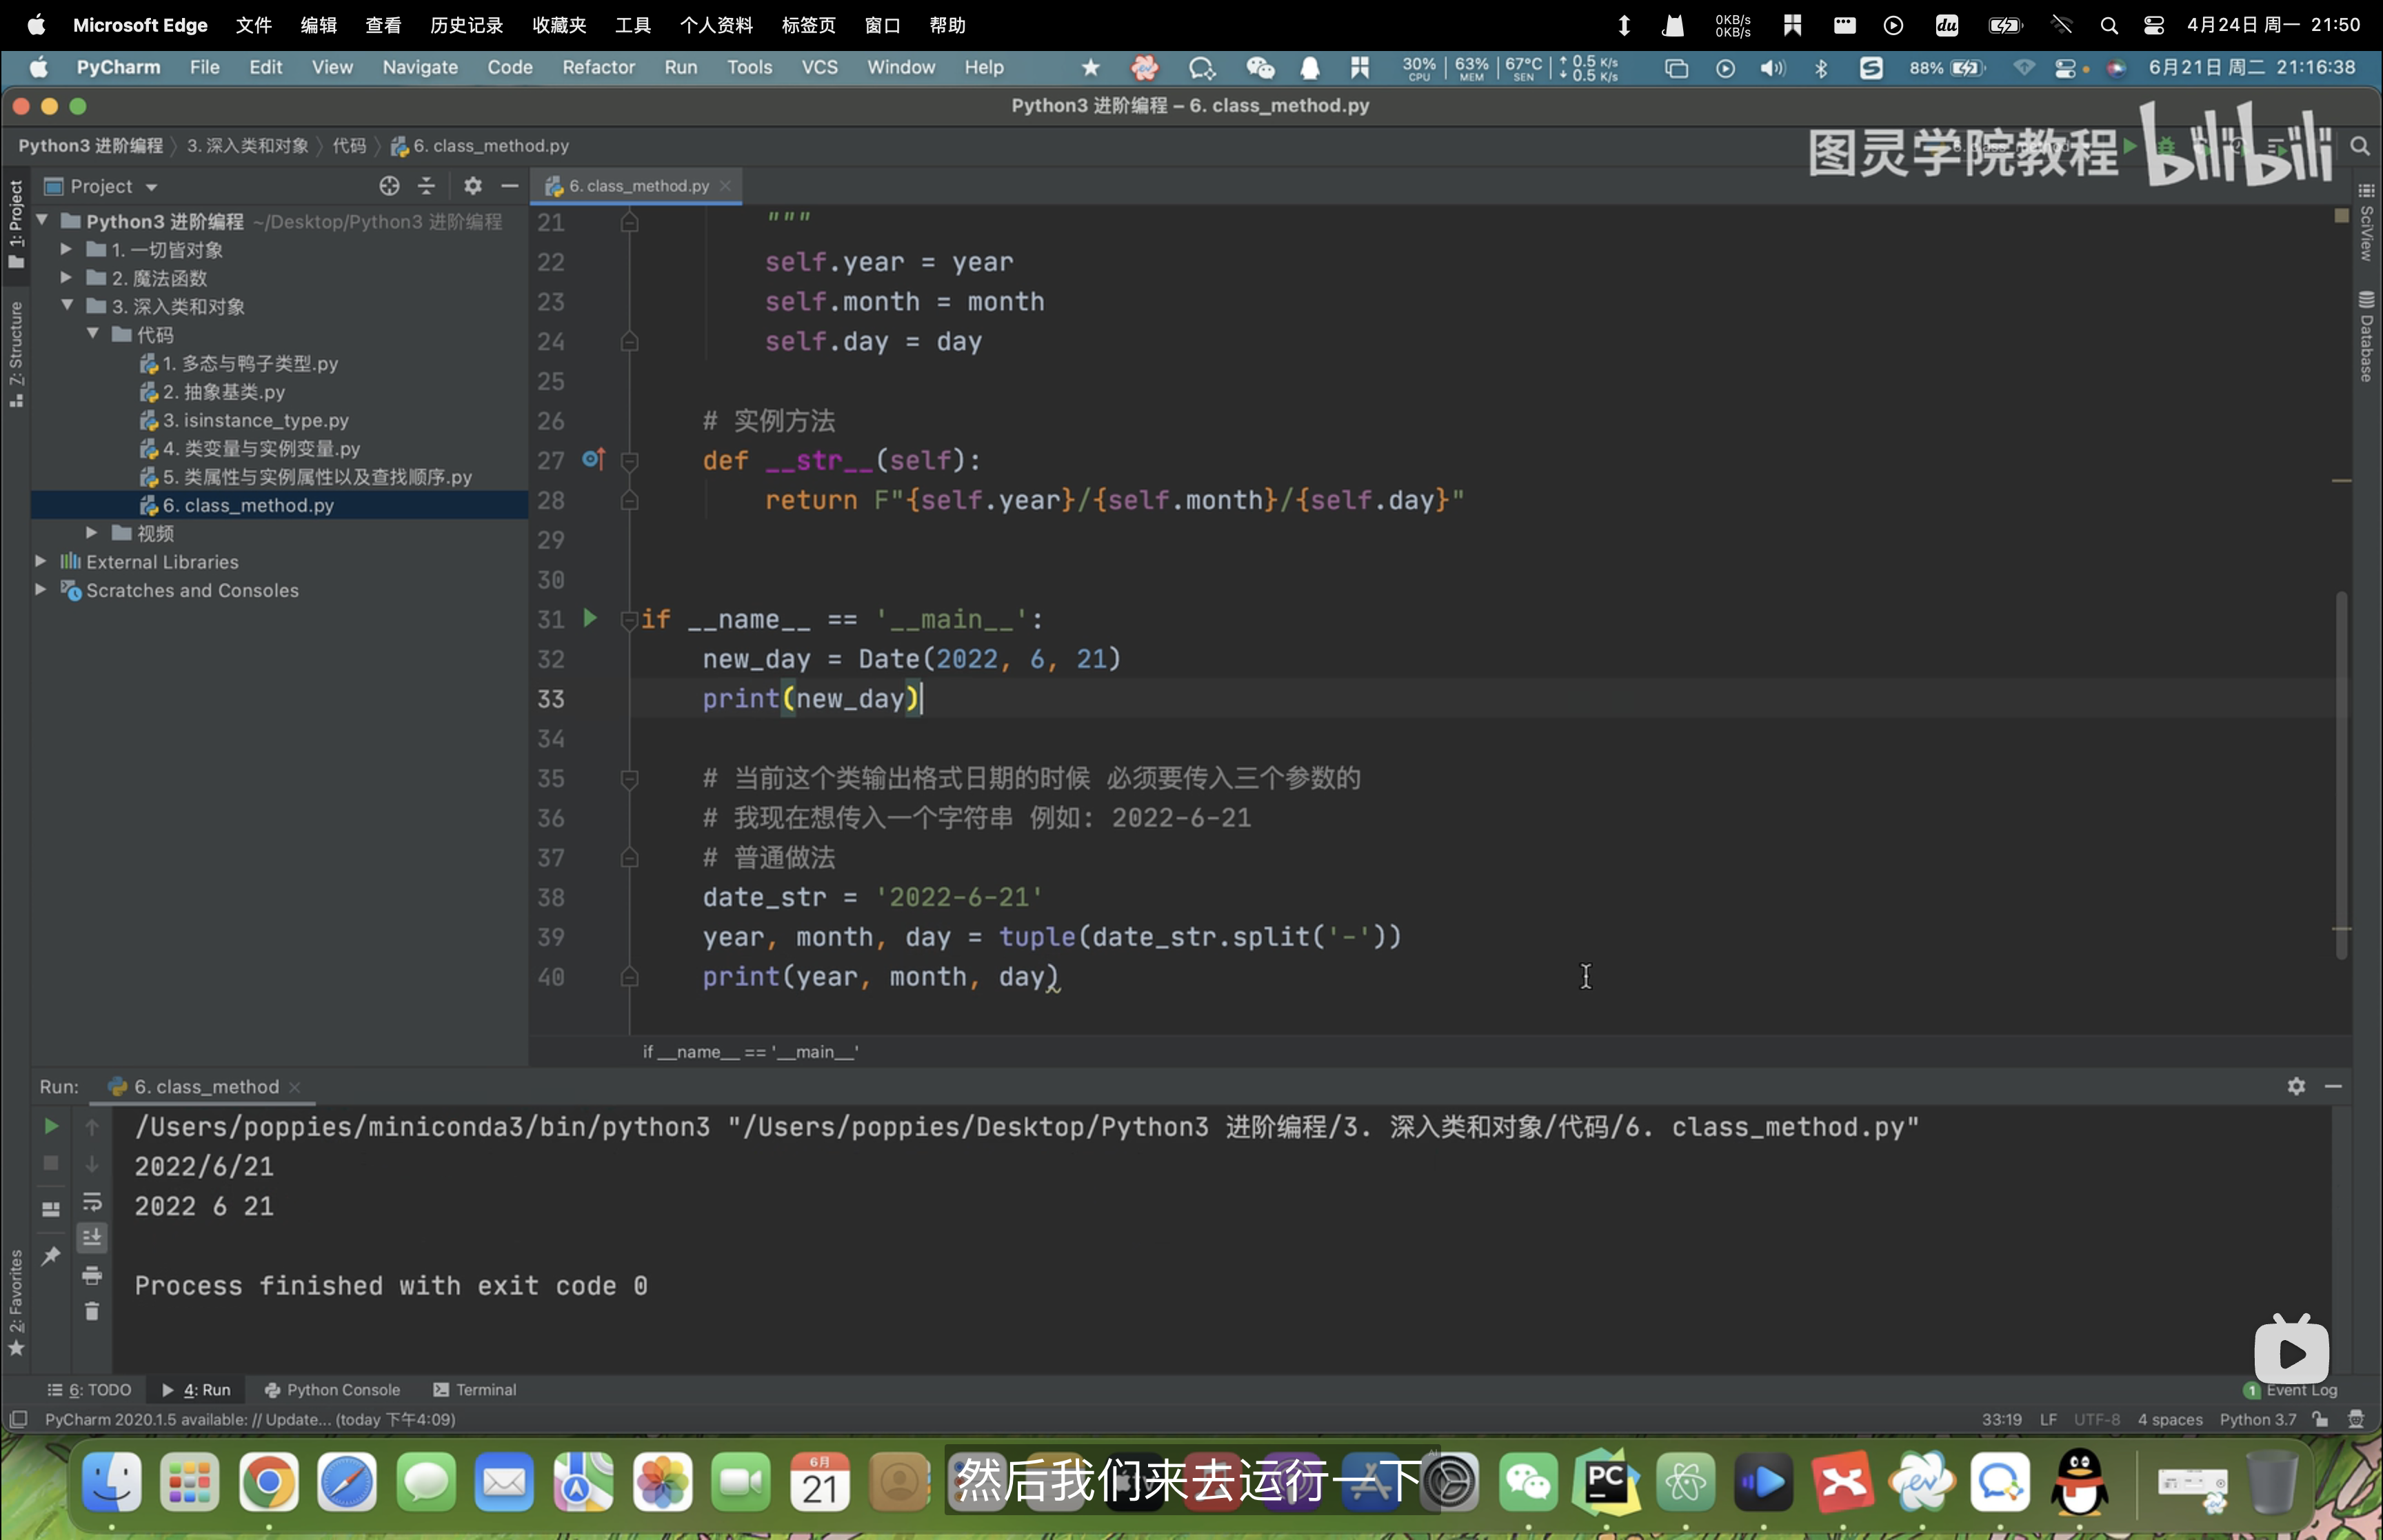This screenshot has height=1540, width=2383.
Task: Click the tool windows icon at status bar left
Action: pyautogui.click(x=18, y=1419)
